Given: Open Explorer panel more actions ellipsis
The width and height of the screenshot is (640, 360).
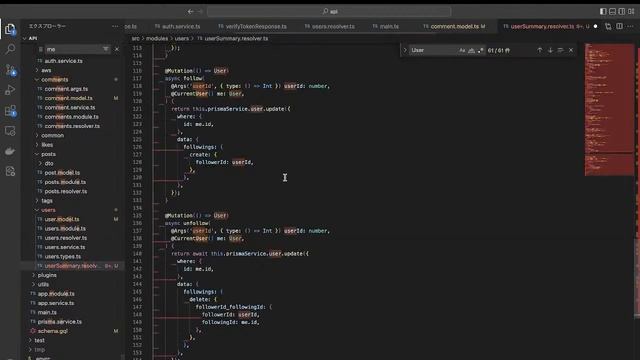Looking at the screenshot, I should click(115, 26).
